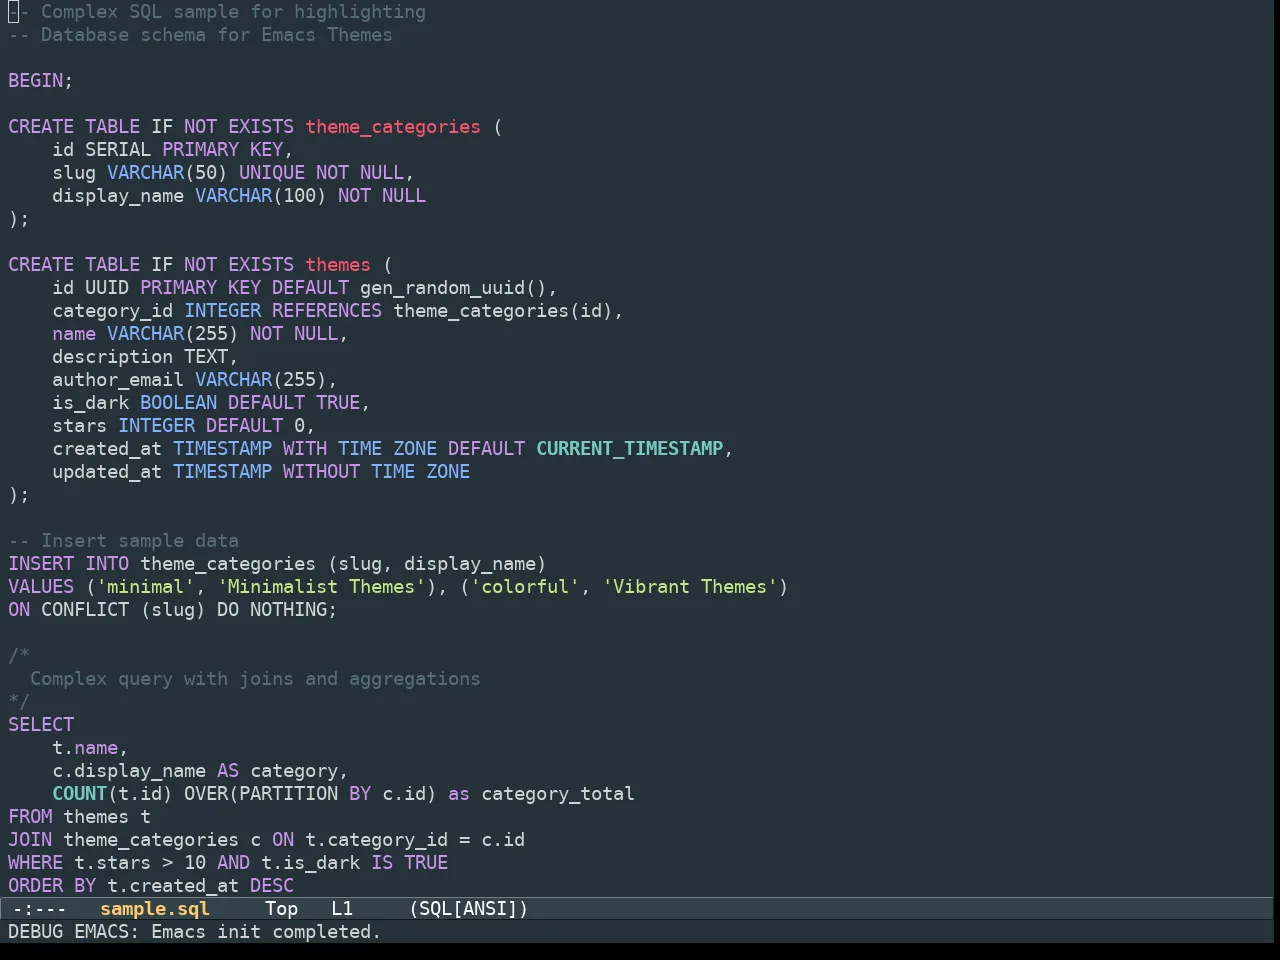Click the 'colorful' string literal
Viewport: 1280px width, 960px height.
pos(525,586)
